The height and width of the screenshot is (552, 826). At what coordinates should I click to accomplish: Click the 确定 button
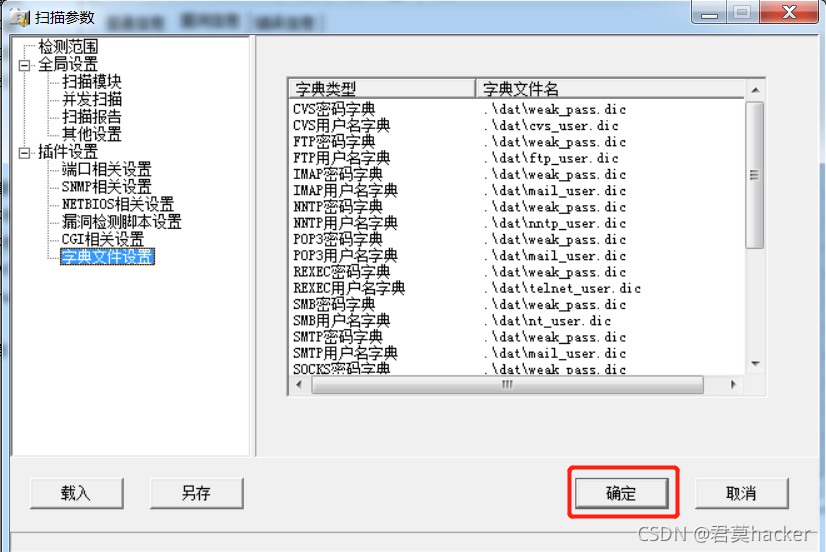coord(622,493)
